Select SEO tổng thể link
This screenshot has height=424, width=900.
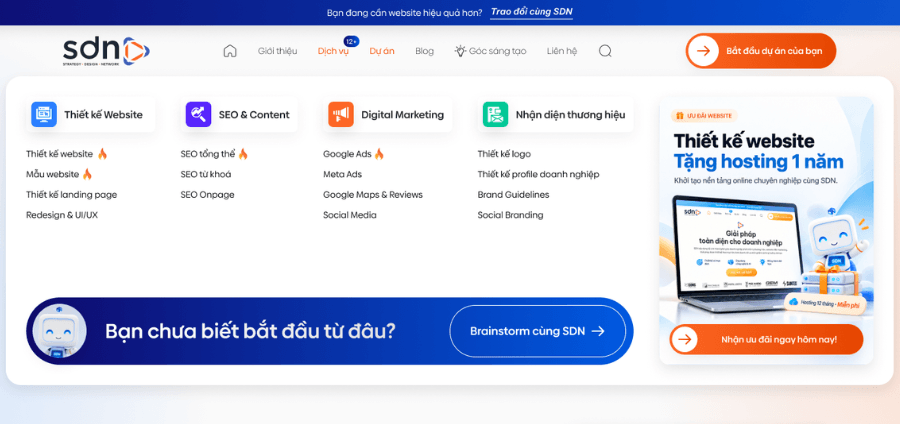208,154
